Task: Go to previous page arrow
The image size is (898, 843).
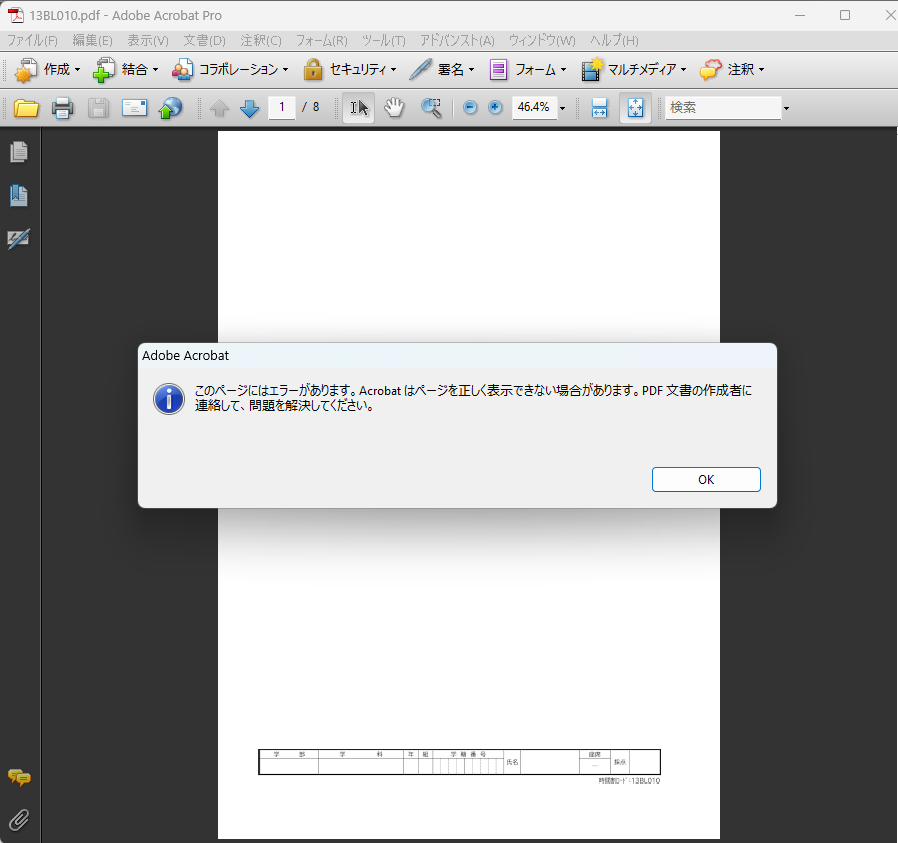Action: click(219, 108)
